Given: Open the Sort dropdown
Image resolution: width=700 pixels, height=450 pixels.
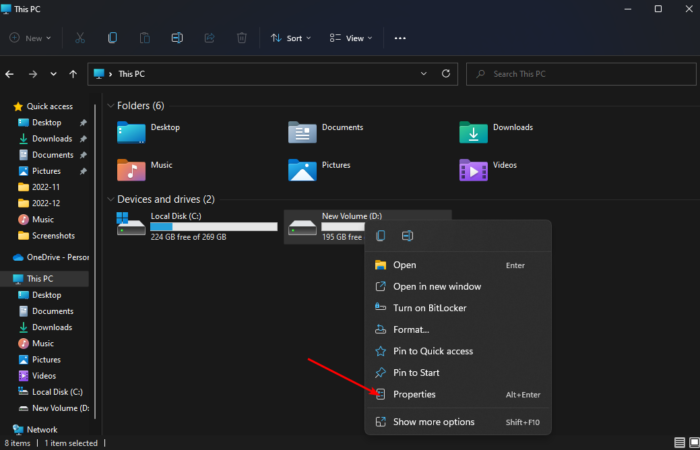Looking at the screenshot, I should pos(291,38).
